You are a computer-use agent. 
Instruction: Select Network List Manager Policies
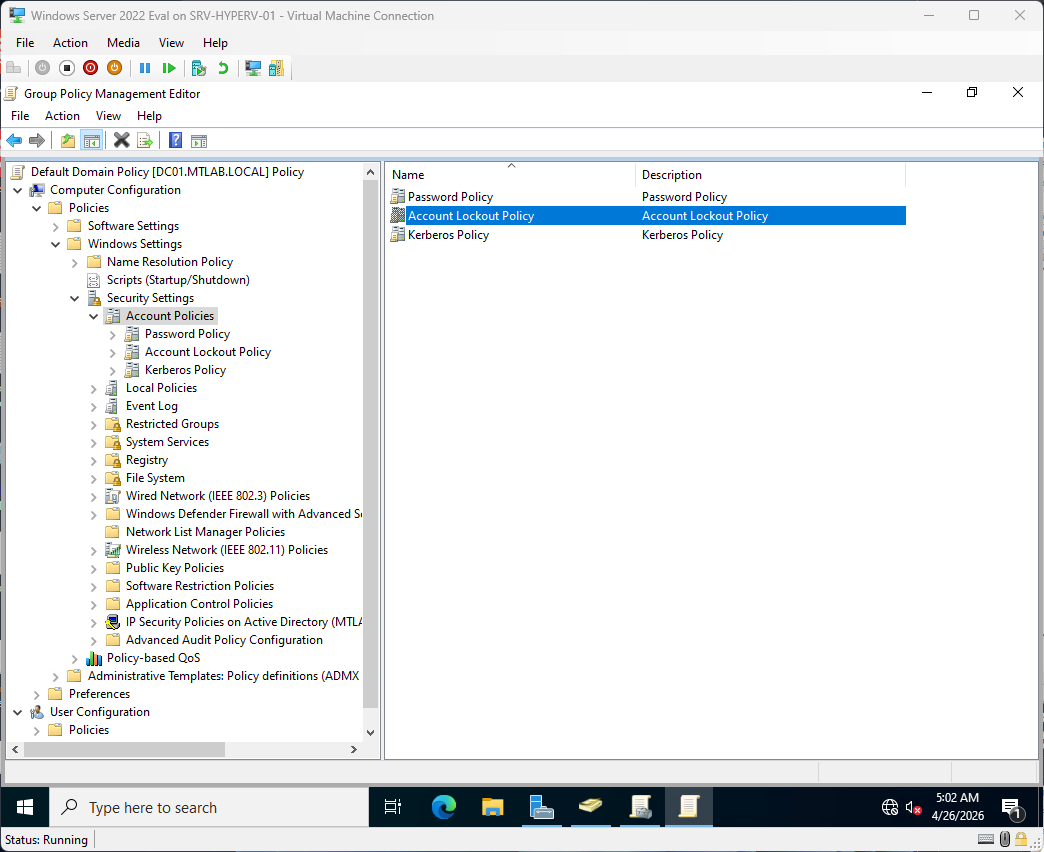tap(205, 532)
